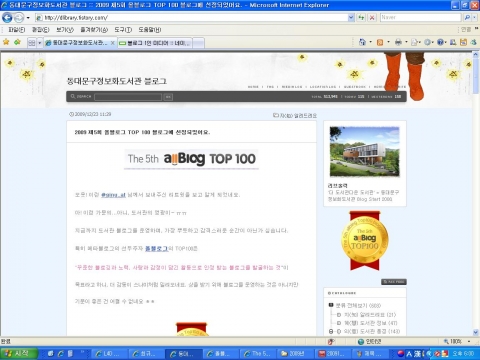This screenshot has height=360, width=480.
Task: Open the RSS feeds dropdown arrow
Action: point(388,42)
